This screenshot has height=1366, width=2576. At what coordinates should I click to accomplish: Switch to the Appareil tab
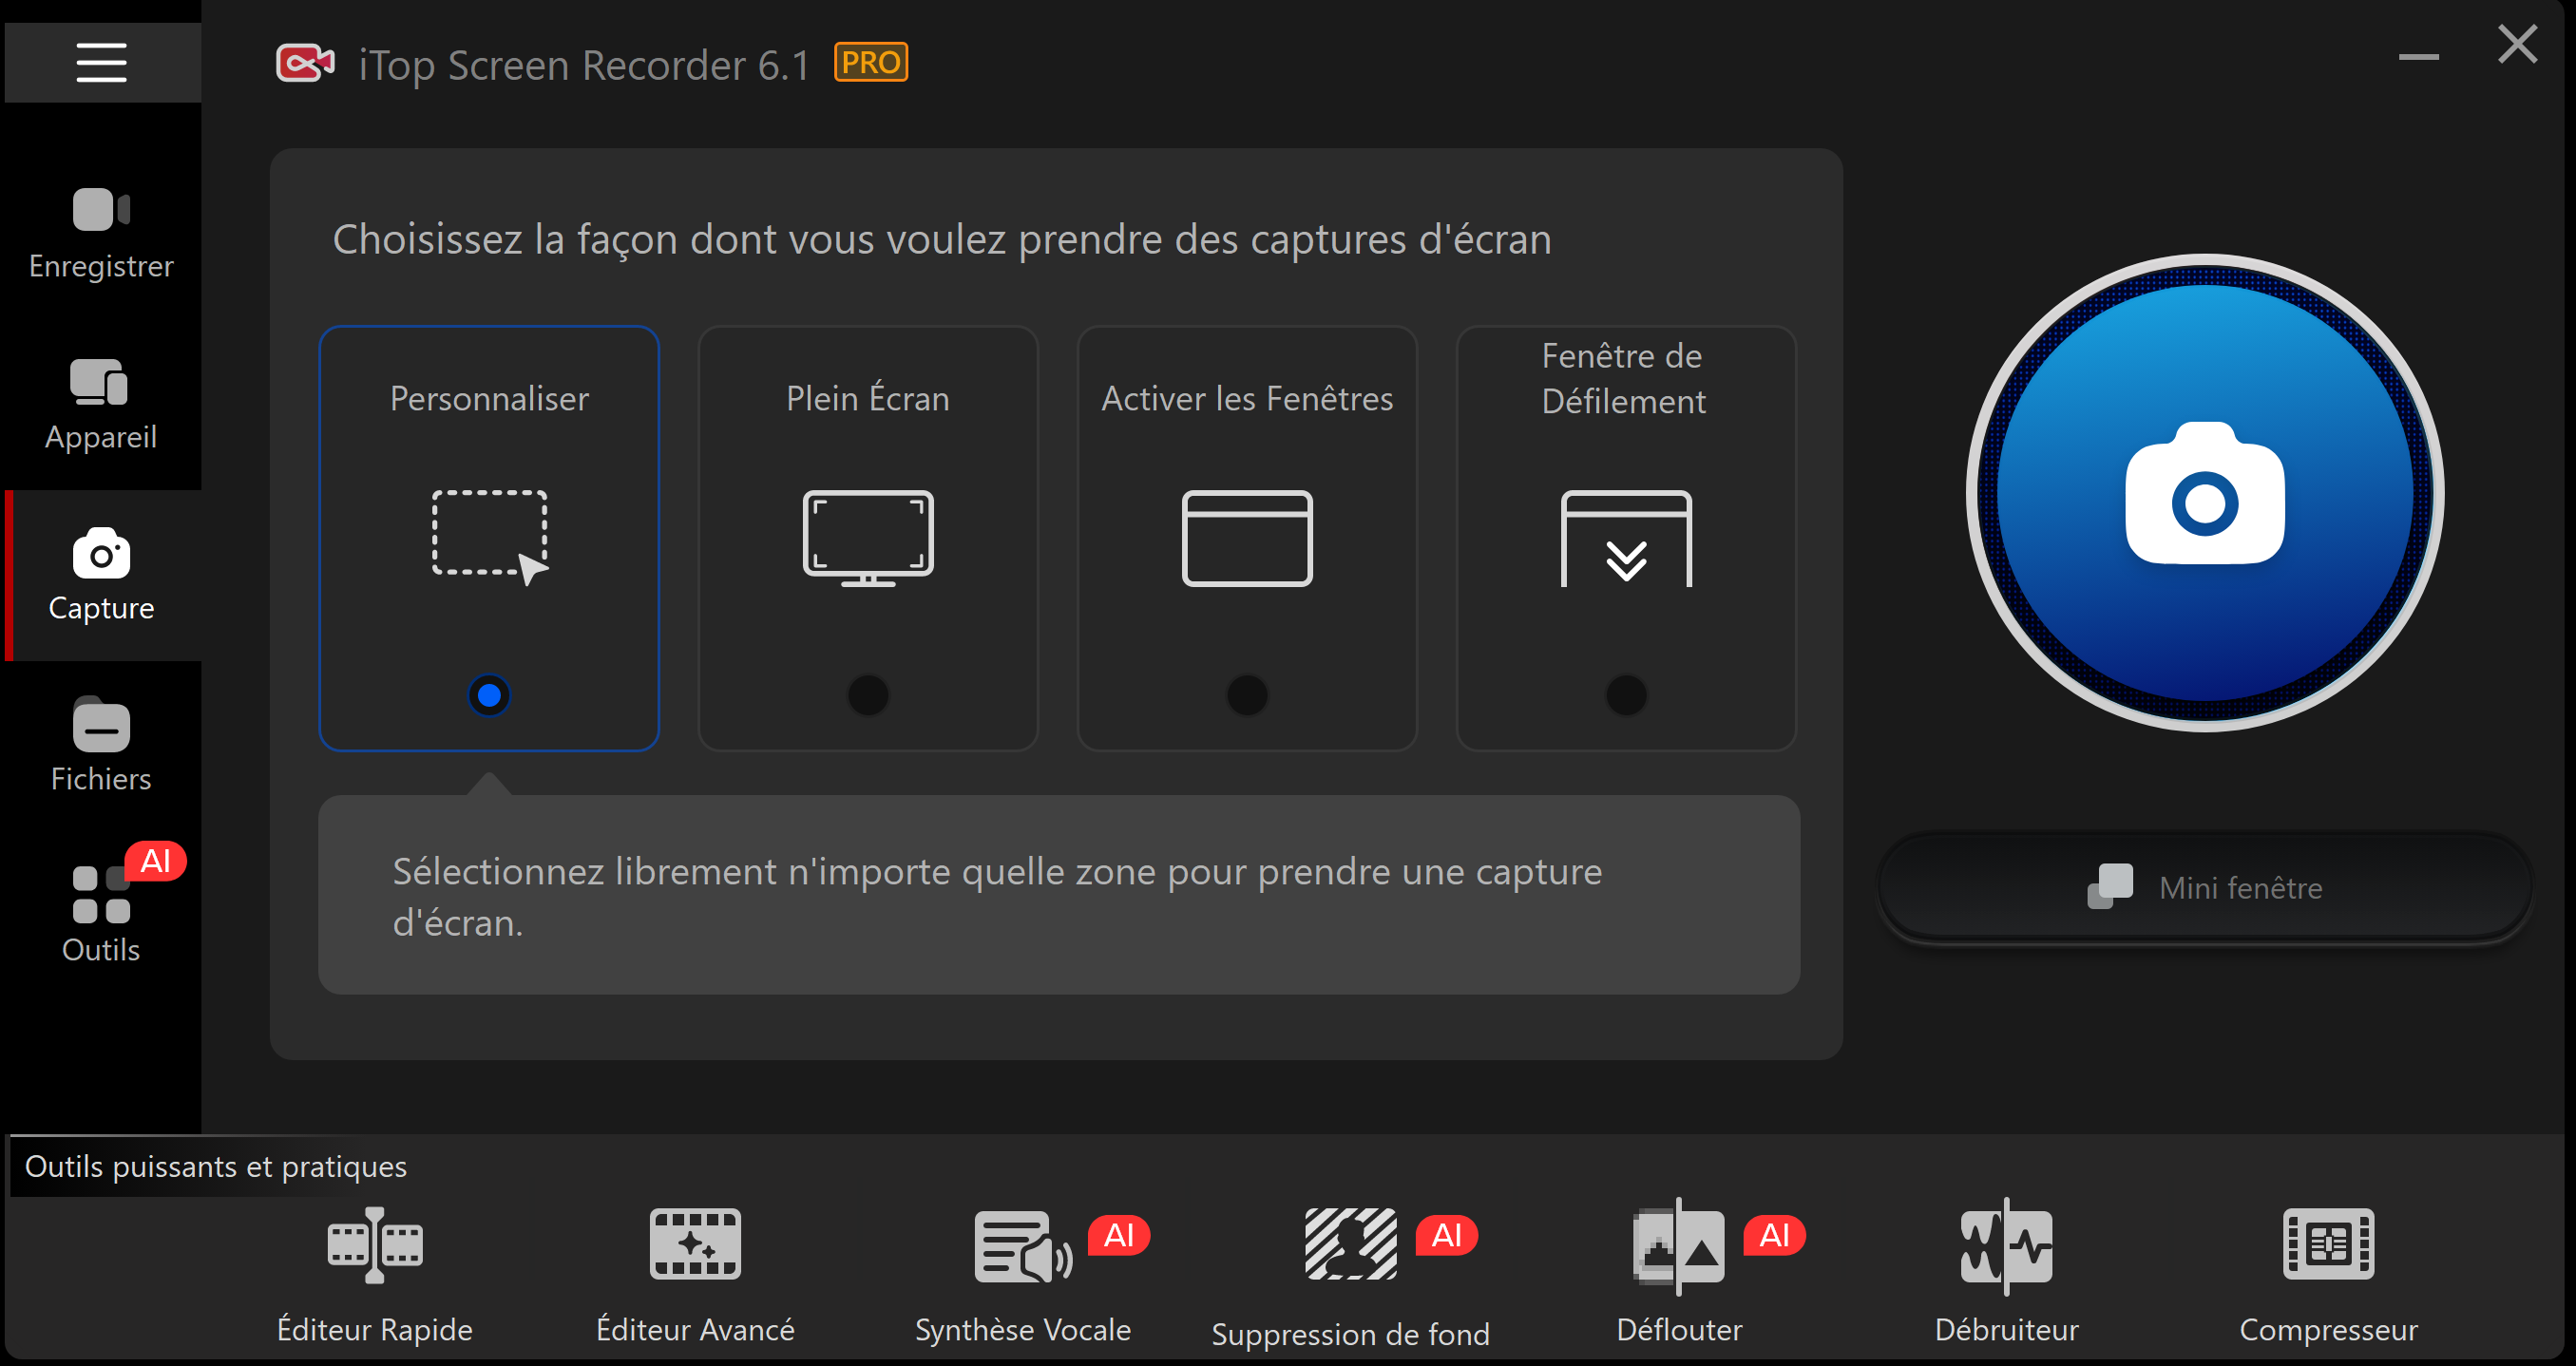(x=101, y=405)
